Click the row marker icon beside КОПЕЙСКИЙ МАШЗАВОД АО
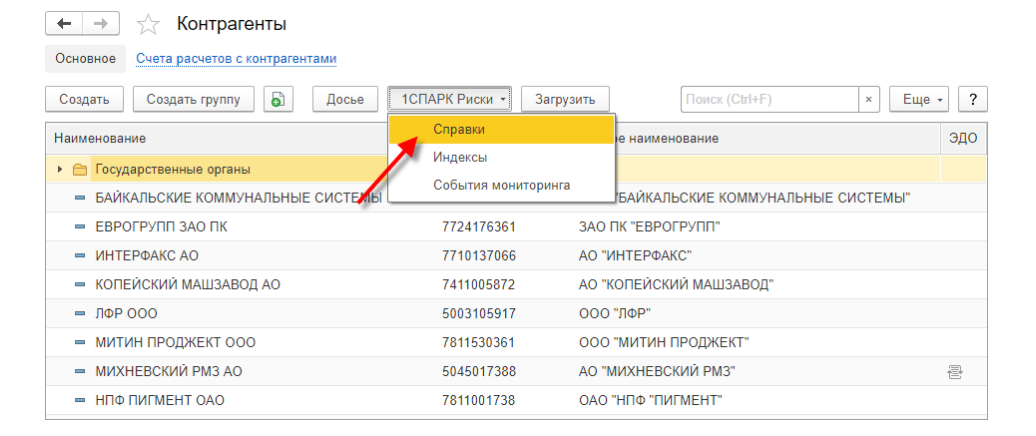 [80, 285]
